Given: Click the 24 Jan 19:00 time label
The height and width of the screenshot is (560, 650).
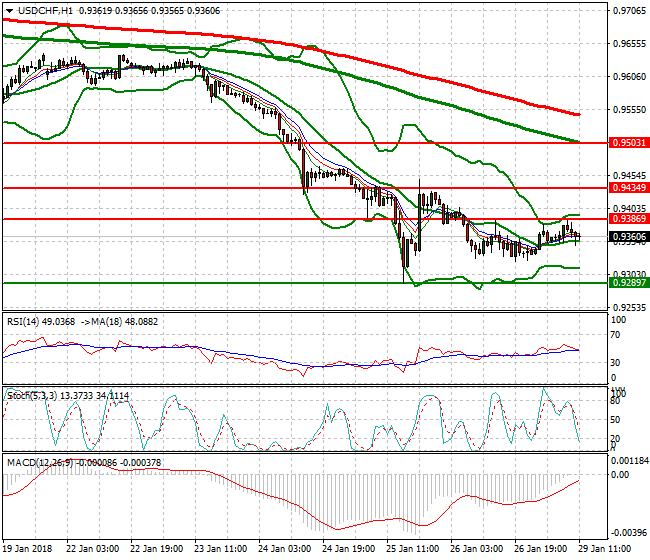Looking at the screenshot, I should (x=349, y=549).
